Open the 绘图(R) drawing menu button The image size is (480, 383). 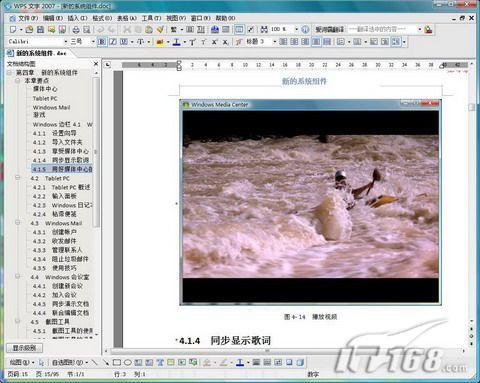click(x=21, y=362)
